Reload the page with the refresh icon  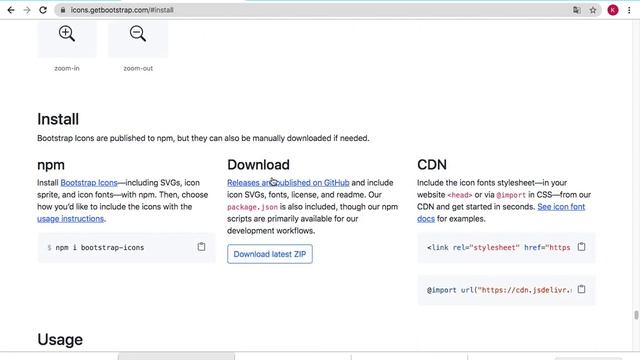pyautogui.click(x=43, y=10)
